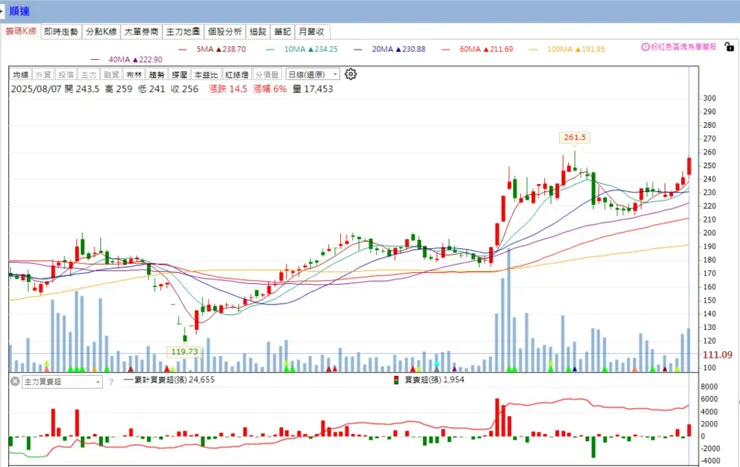Click the 119.73 low price label
Image resolution: width=740 pixels, height=467 pixels.
185,351
